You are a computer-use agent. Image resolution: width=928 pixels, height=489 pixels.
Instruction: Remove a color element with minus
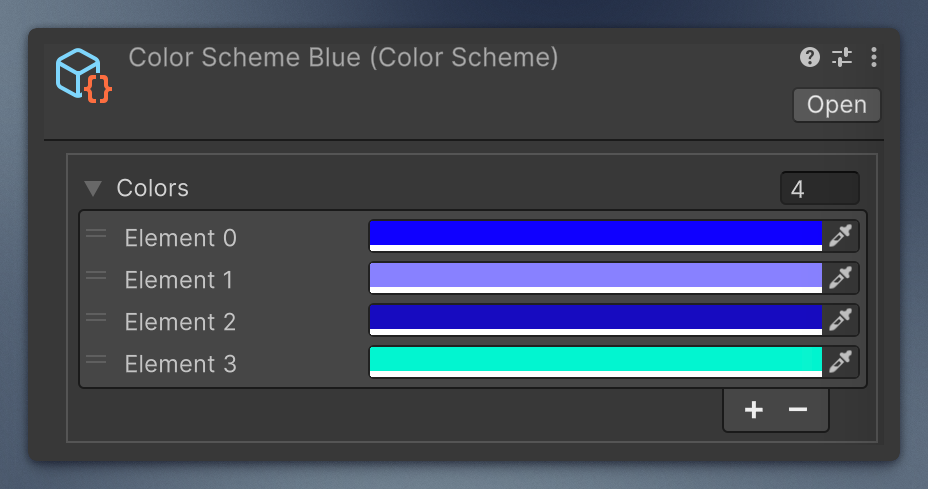coord(798,409)
